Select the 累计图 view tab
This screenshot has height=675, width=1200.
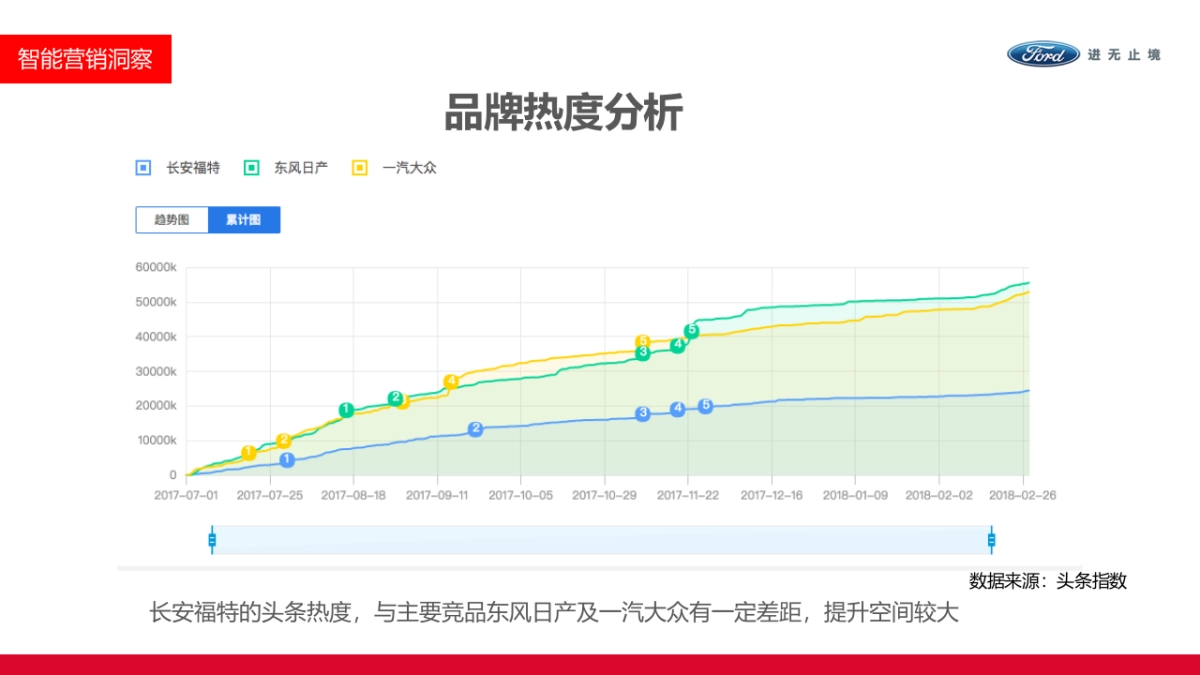click(x=245, y=219)
